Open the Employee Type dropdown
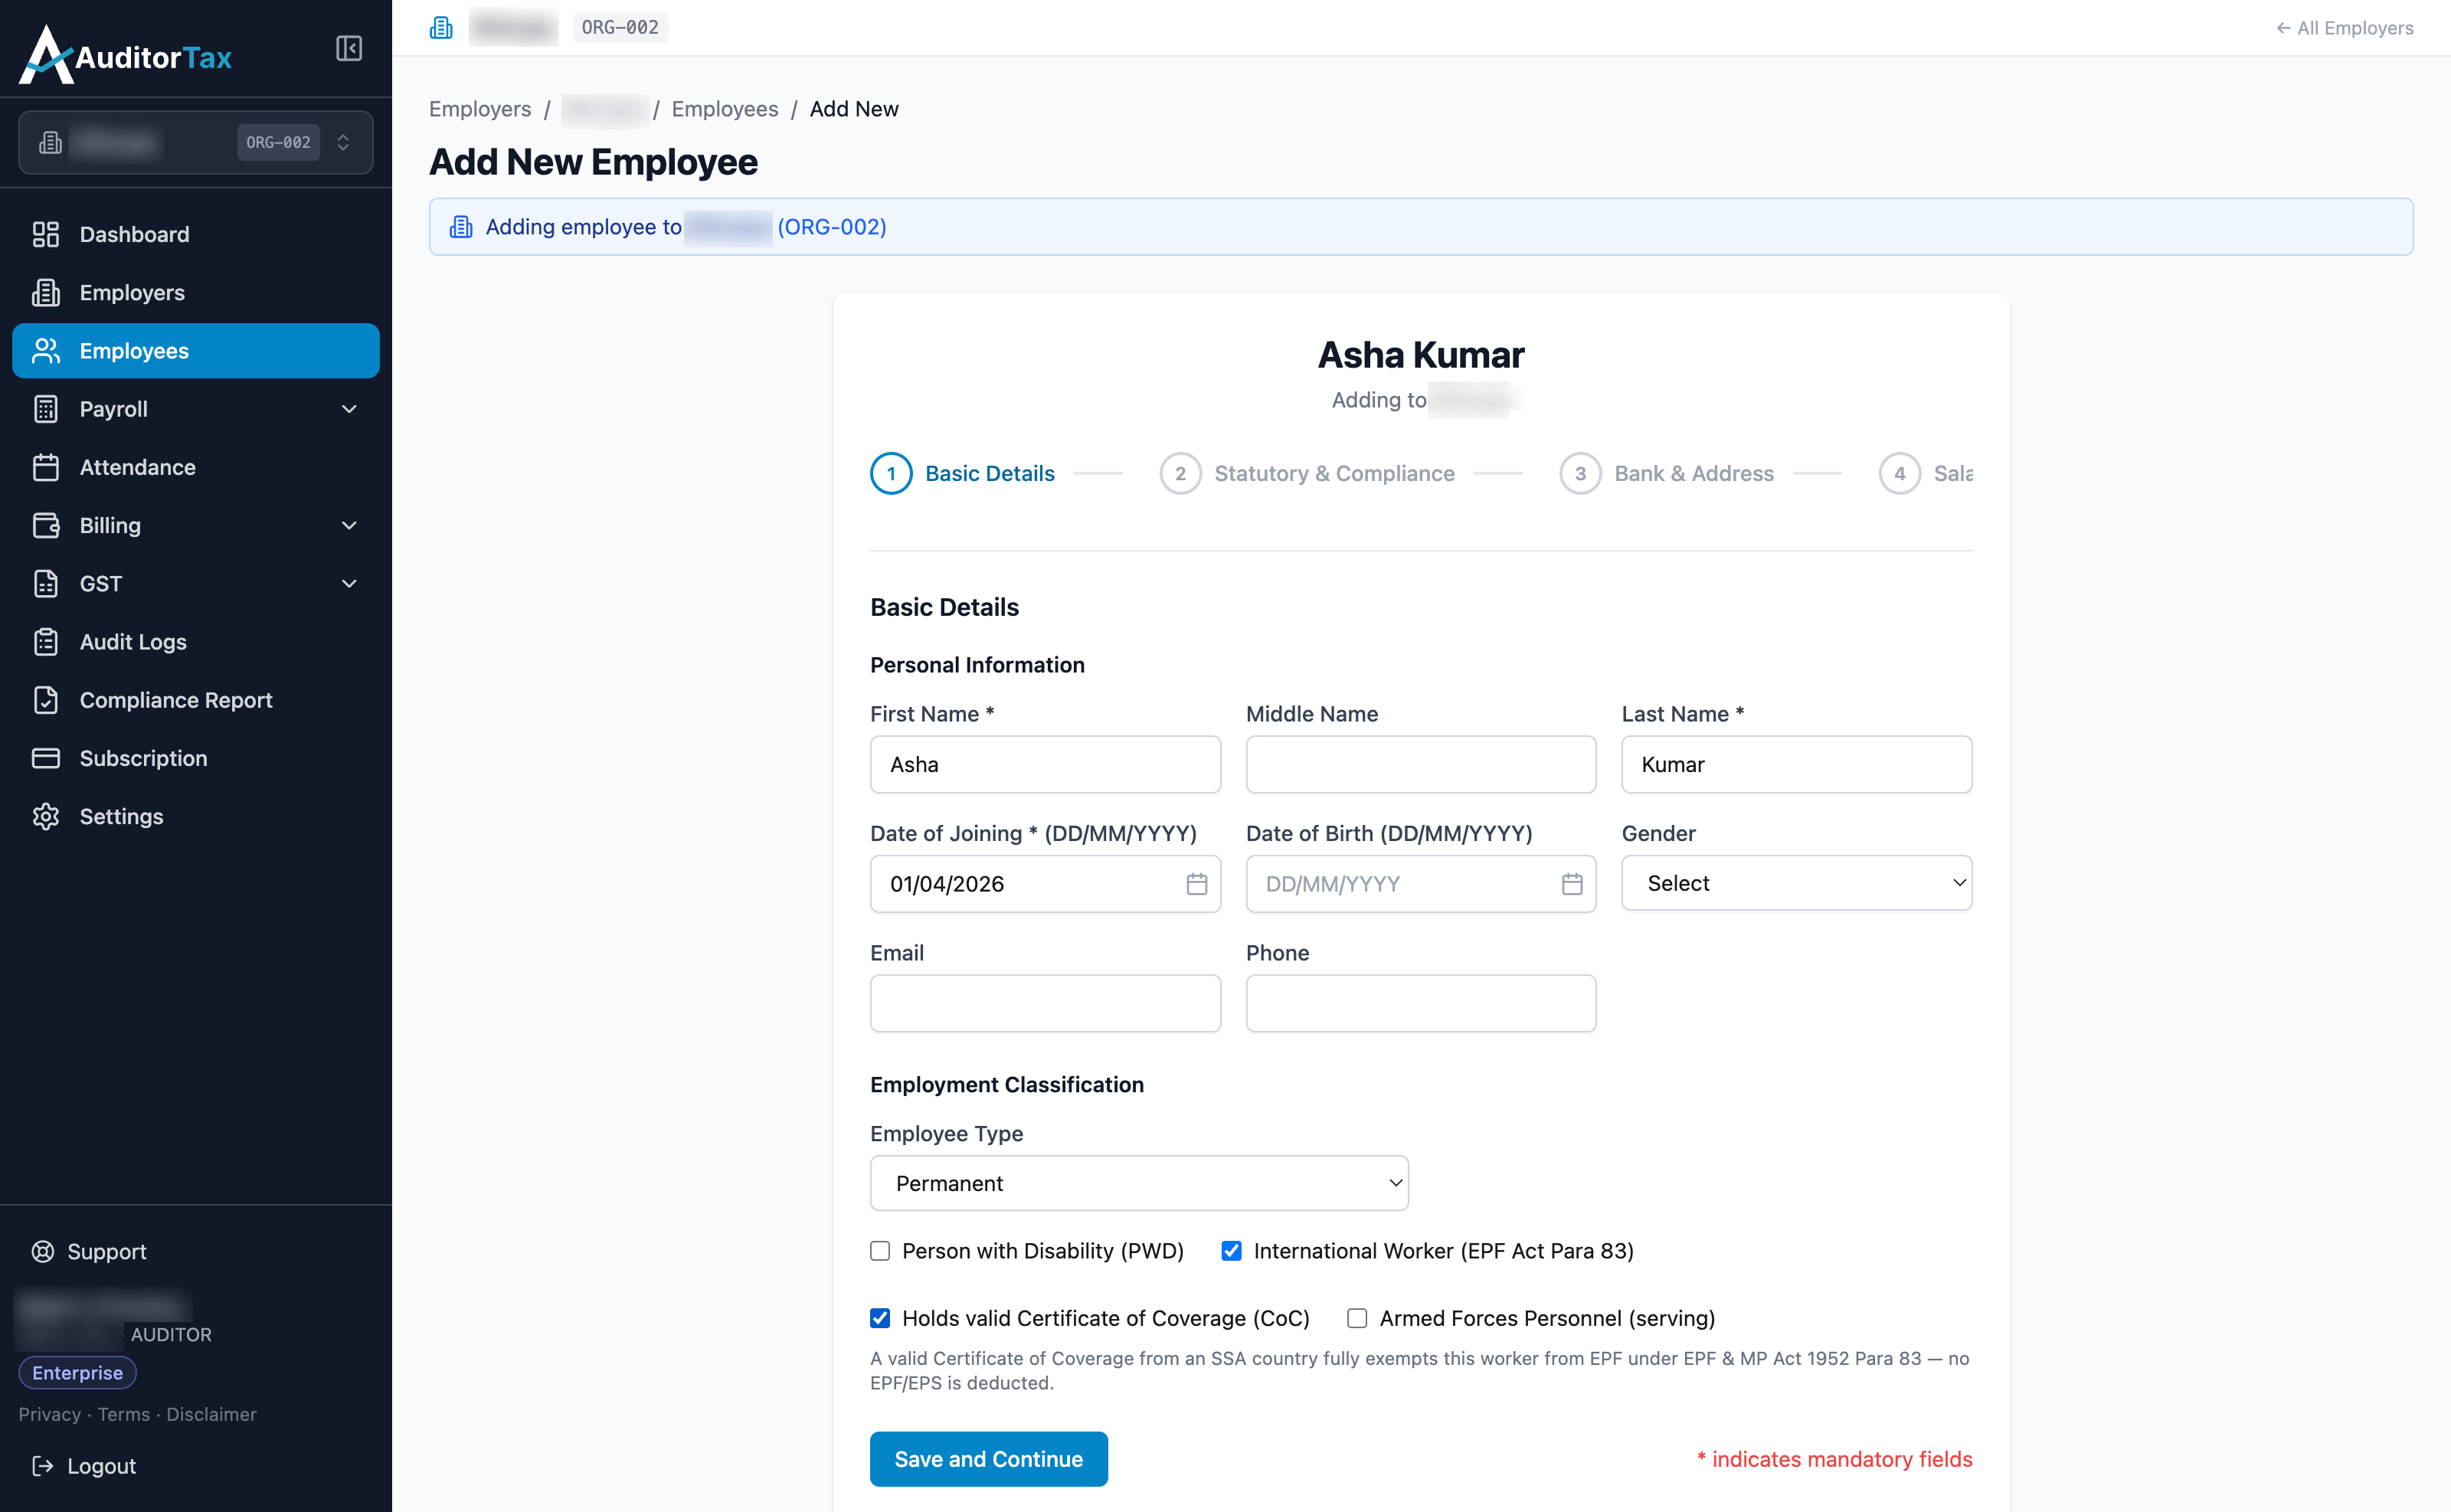 pos(1139,1183)
